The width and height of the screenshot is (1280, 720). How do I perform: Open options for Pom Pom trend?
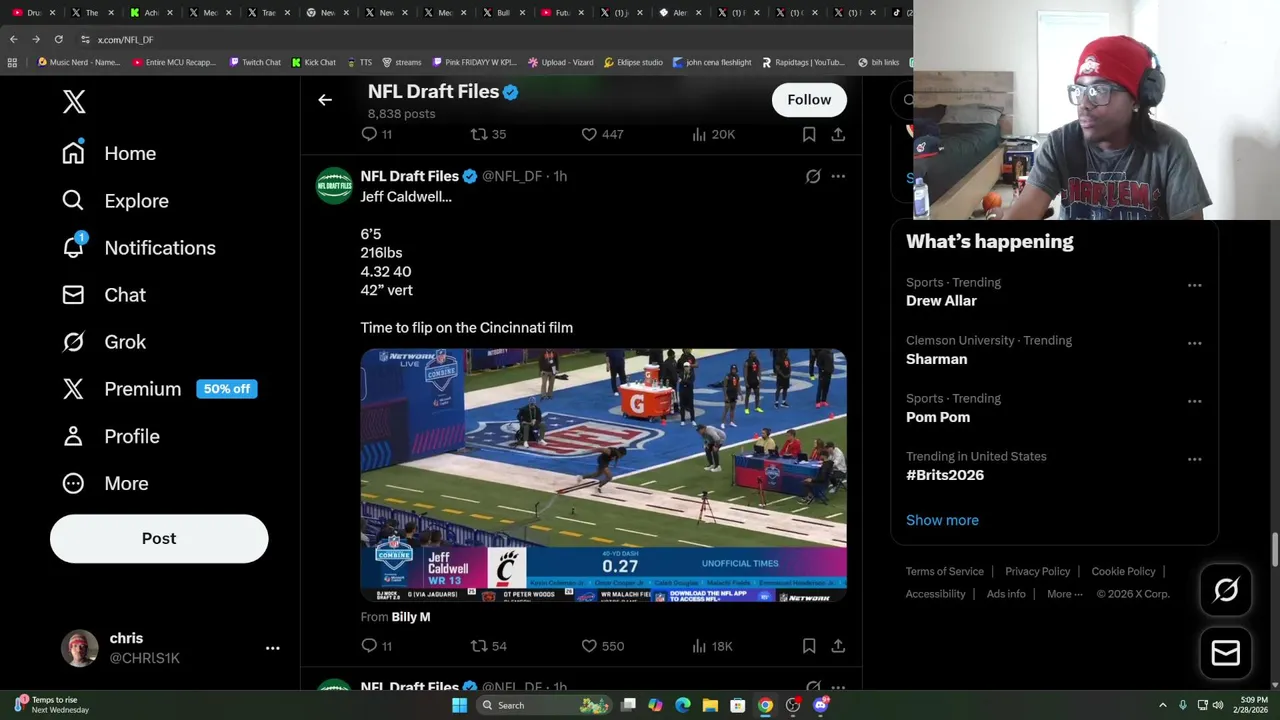pyautogui.click(x=1194, y=401)
